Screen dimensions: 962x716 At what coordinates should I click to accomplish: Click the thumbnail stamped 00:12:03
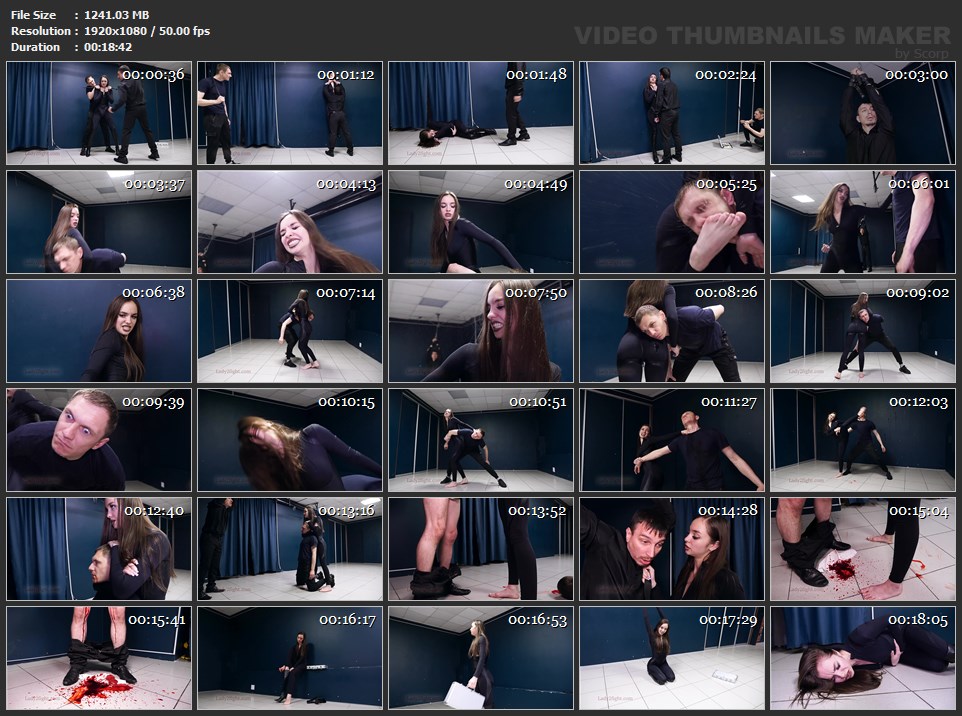coord(863,440)
